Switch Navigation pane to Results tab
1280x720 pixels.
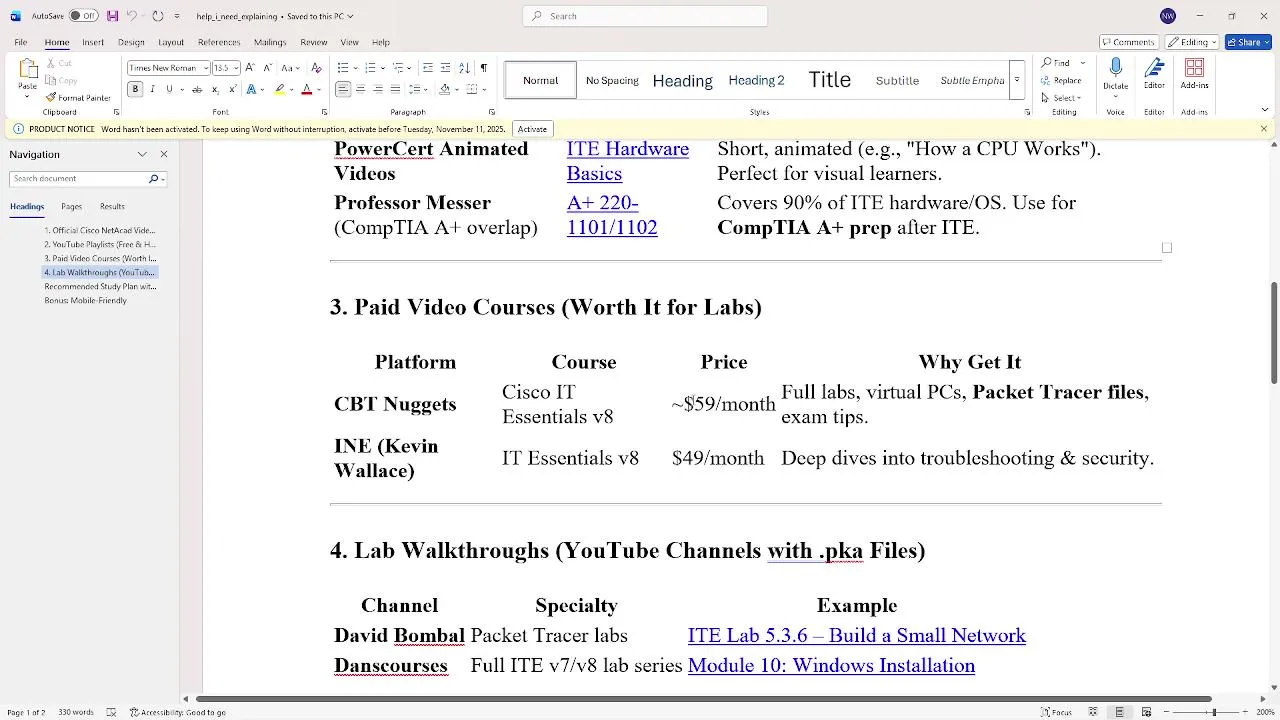[x=112, y=207]
